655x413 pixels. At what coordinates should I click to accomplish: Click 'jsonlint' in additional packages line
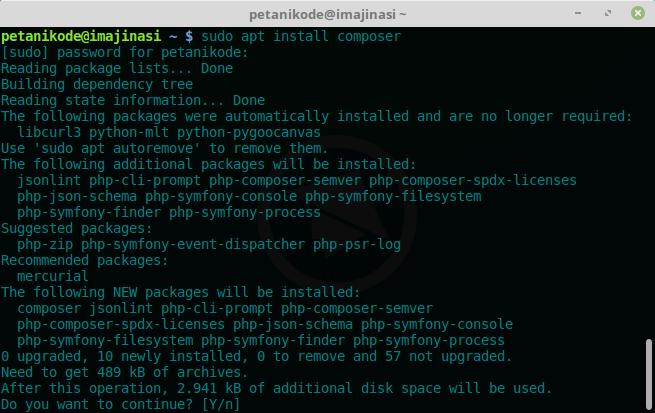click(49, 180)
